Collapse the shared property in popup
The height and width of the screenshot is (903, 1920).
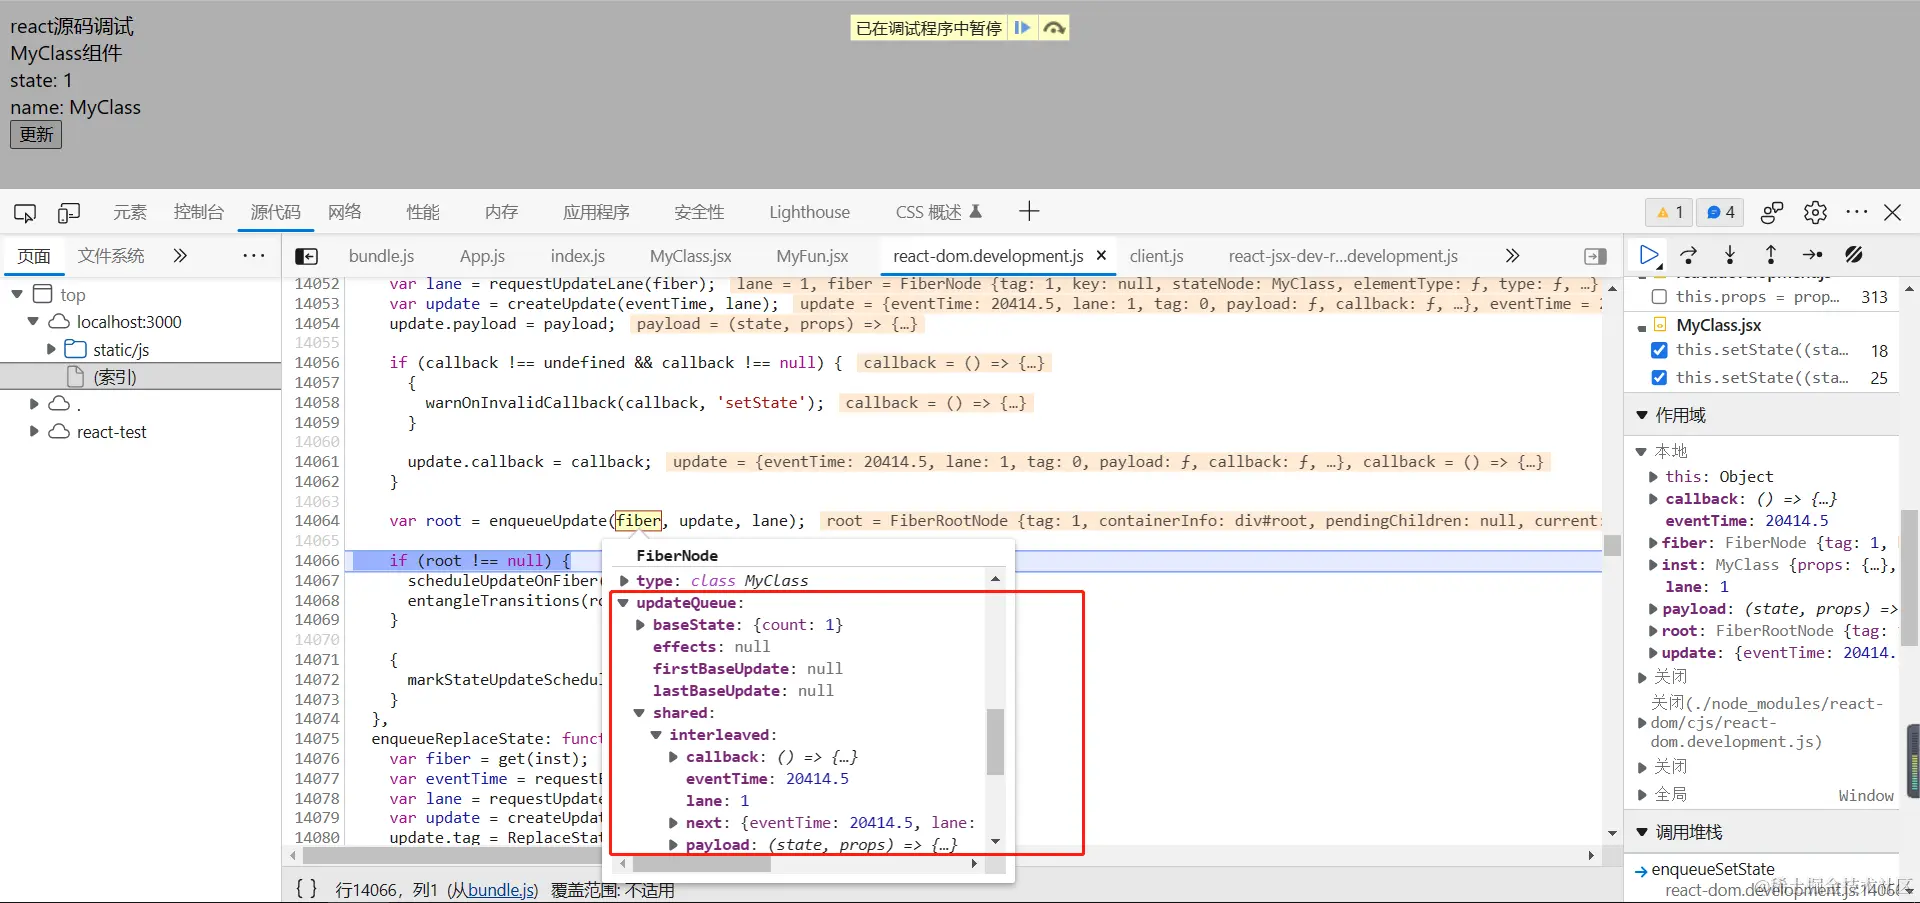point(639,713)
